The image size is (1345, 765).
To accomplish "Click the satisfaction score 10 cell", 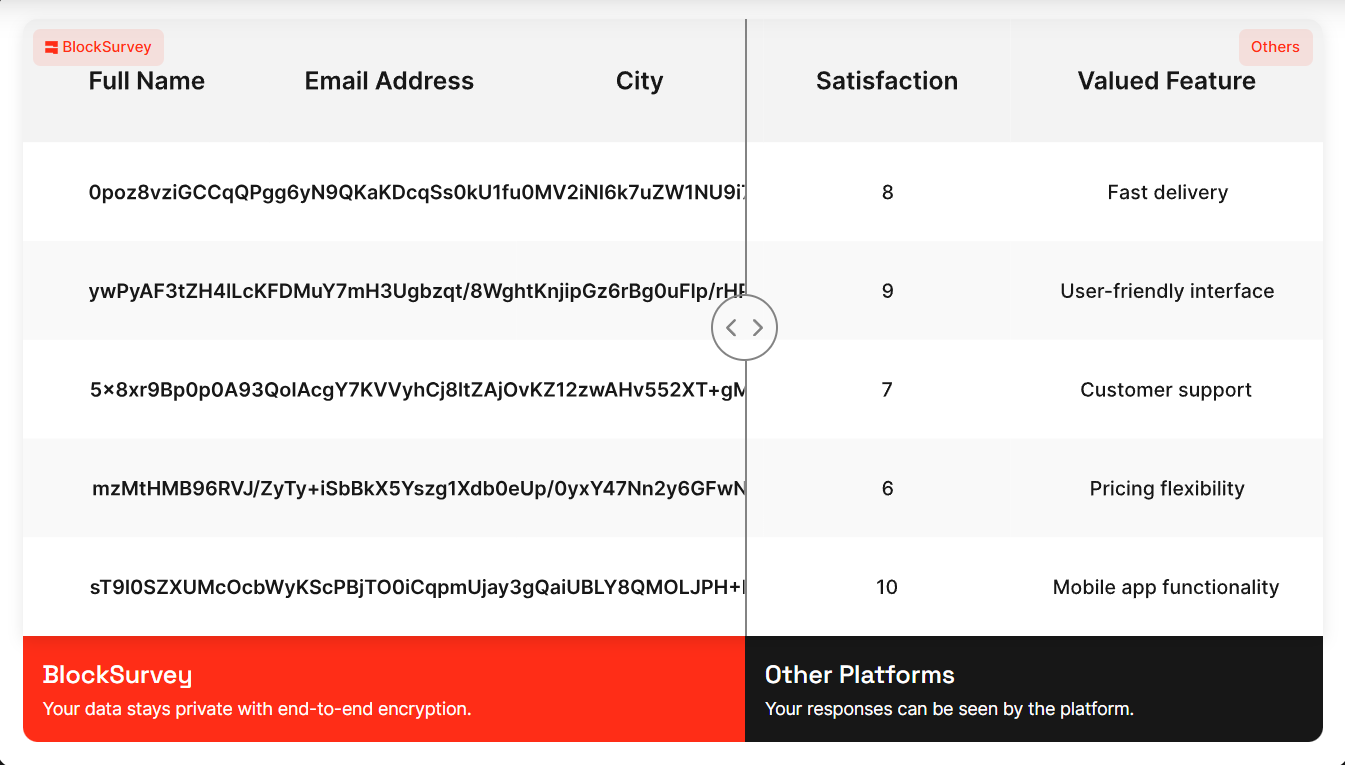I will click(x=887, y=587).
